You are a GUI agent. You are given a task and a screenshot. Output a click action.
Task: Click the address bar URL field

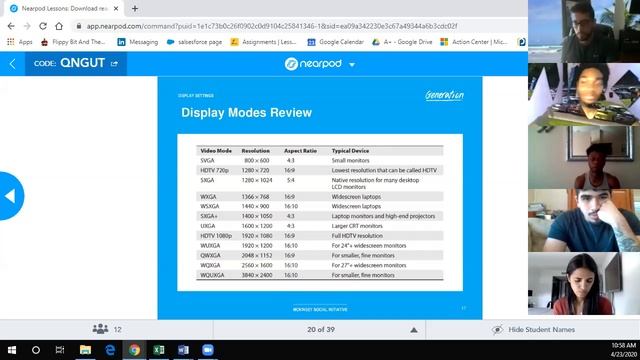(x=271, y=26)
